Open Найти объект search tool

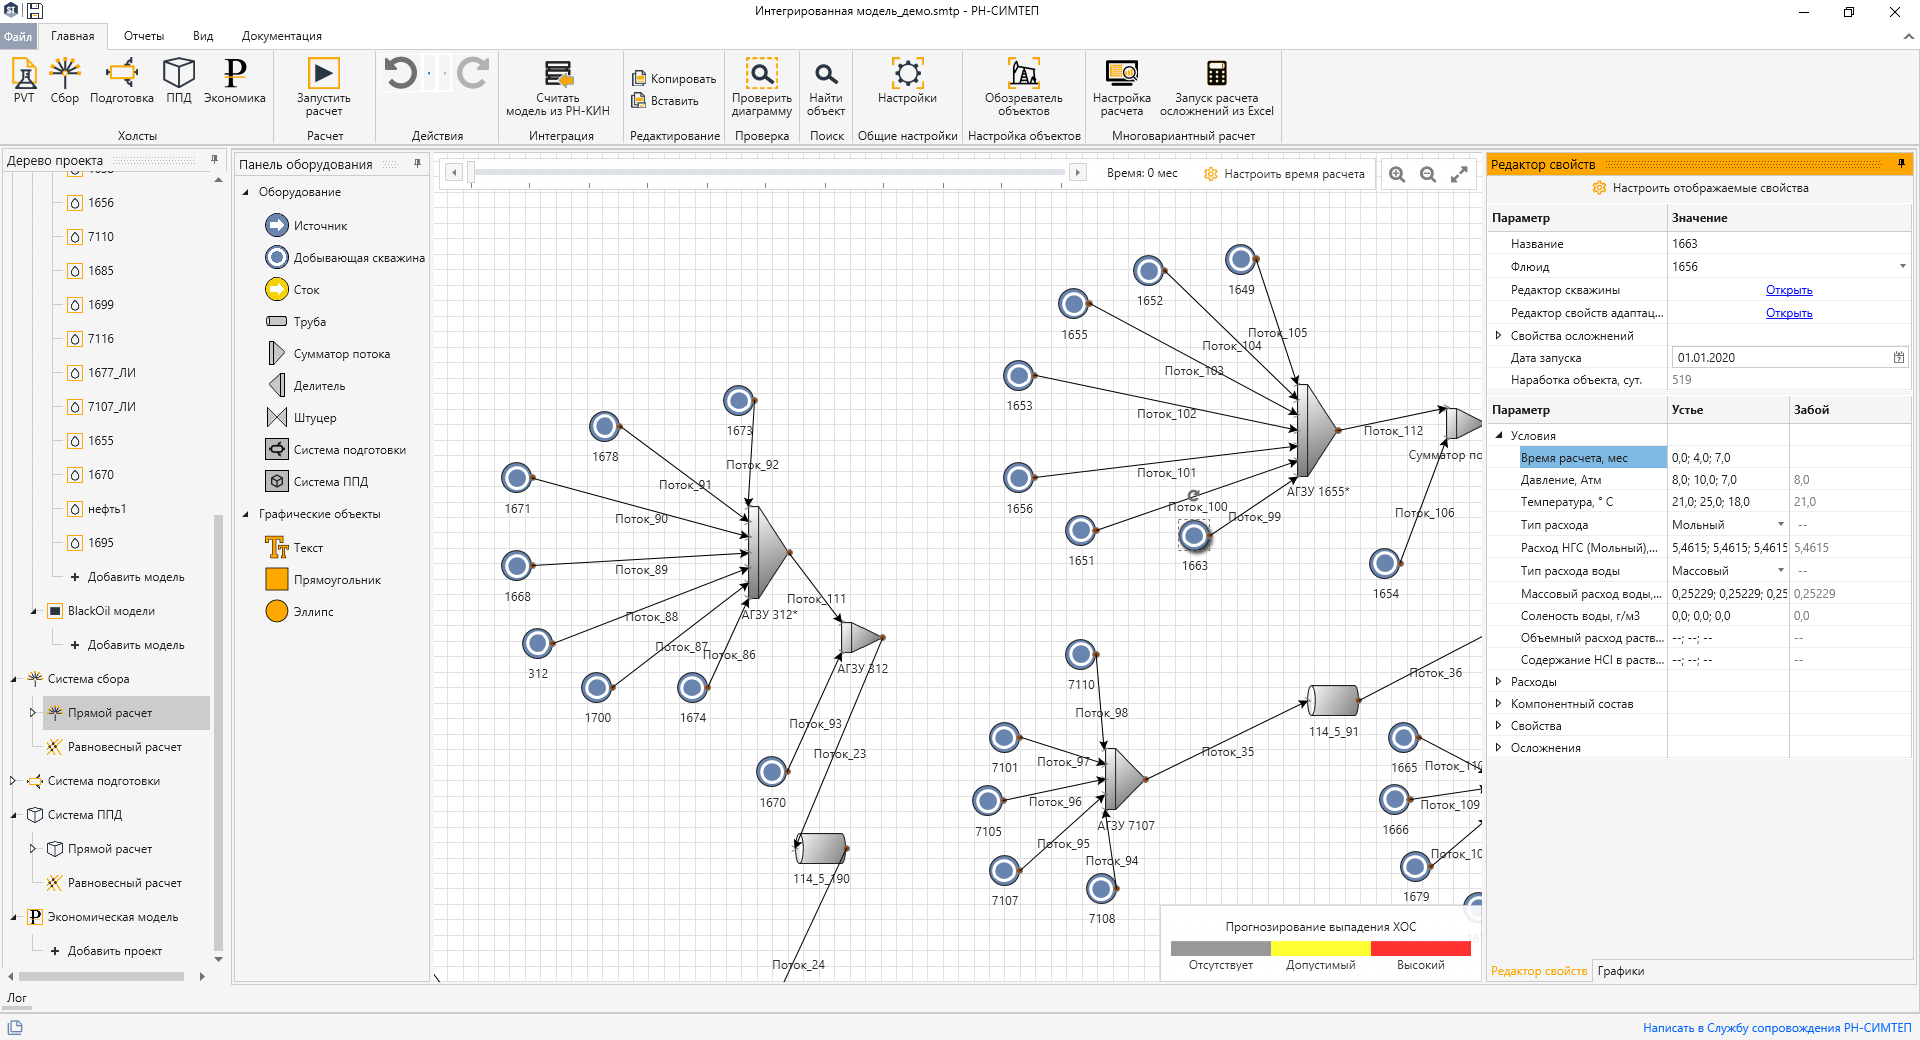[826, 87]
